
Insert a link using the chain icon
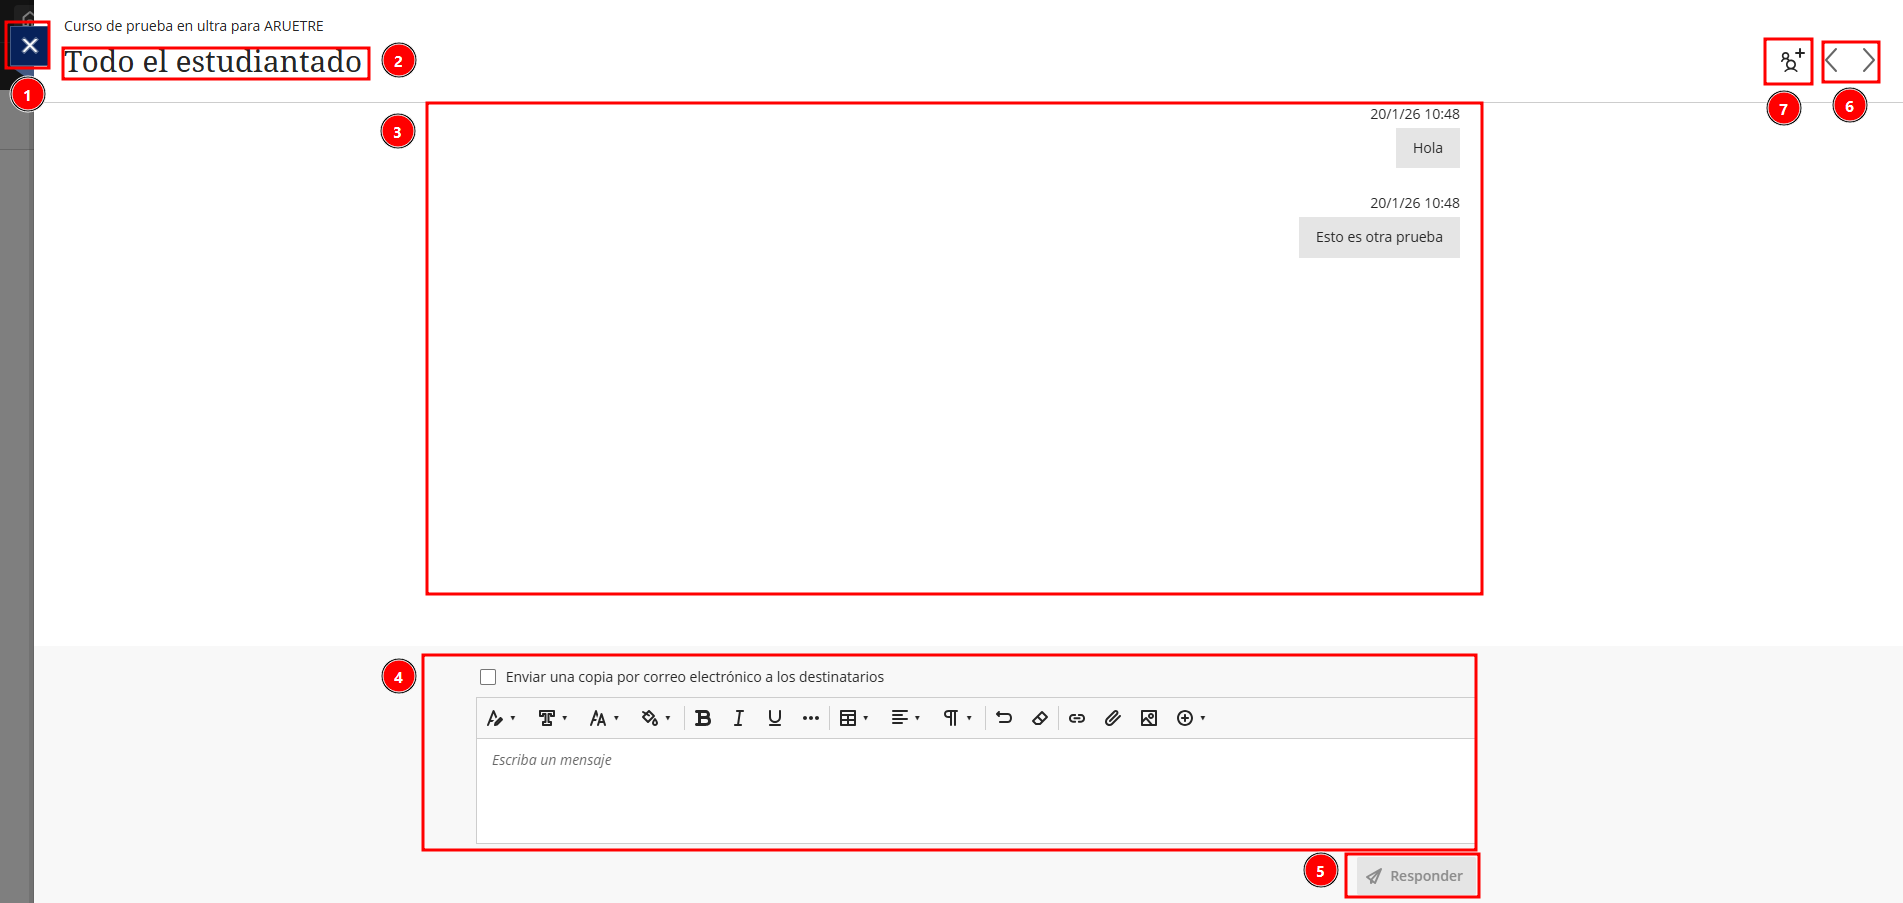coord(1077,718)
